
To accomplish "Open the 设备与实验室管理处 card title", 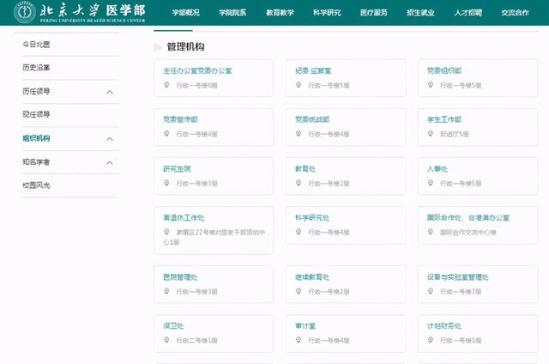I will [x=458, y=277].
